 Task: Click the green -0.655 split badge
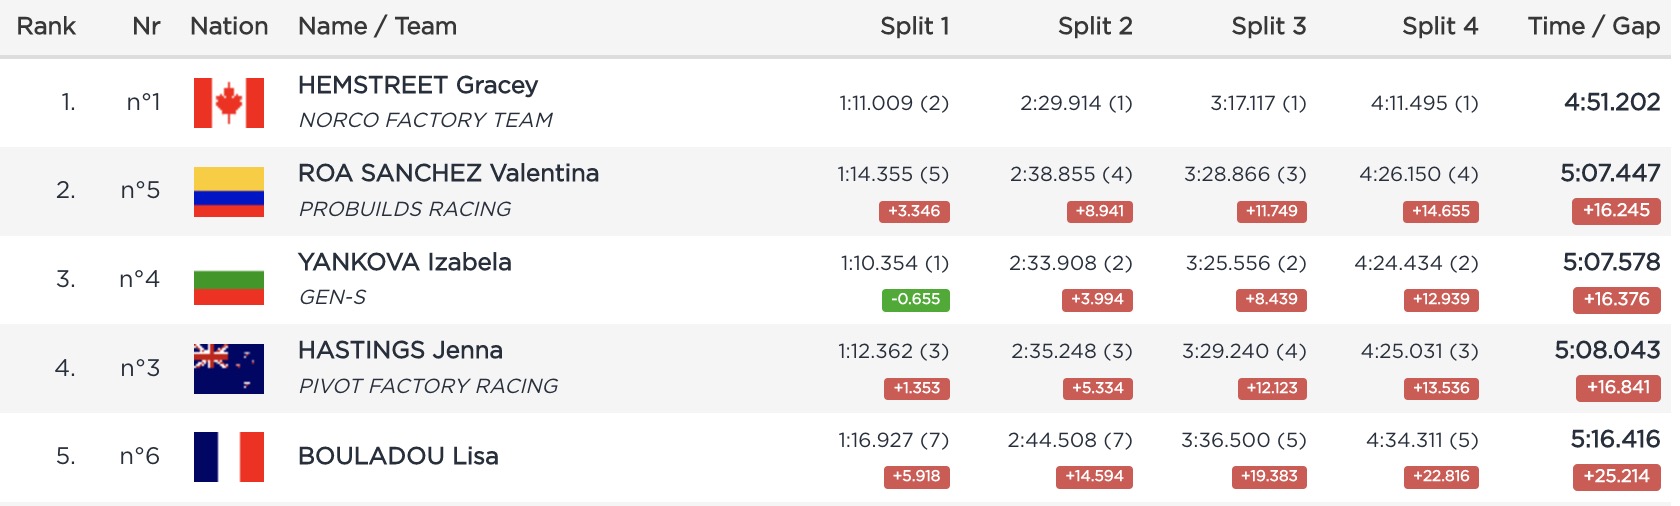tap(916, 299)
